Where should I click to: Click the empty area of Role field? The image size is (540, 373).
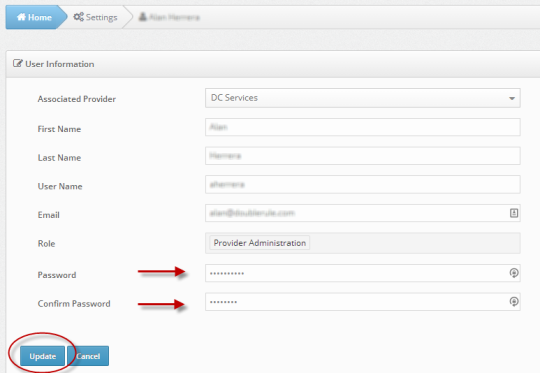pyautogui.click(x=415, y=243)
